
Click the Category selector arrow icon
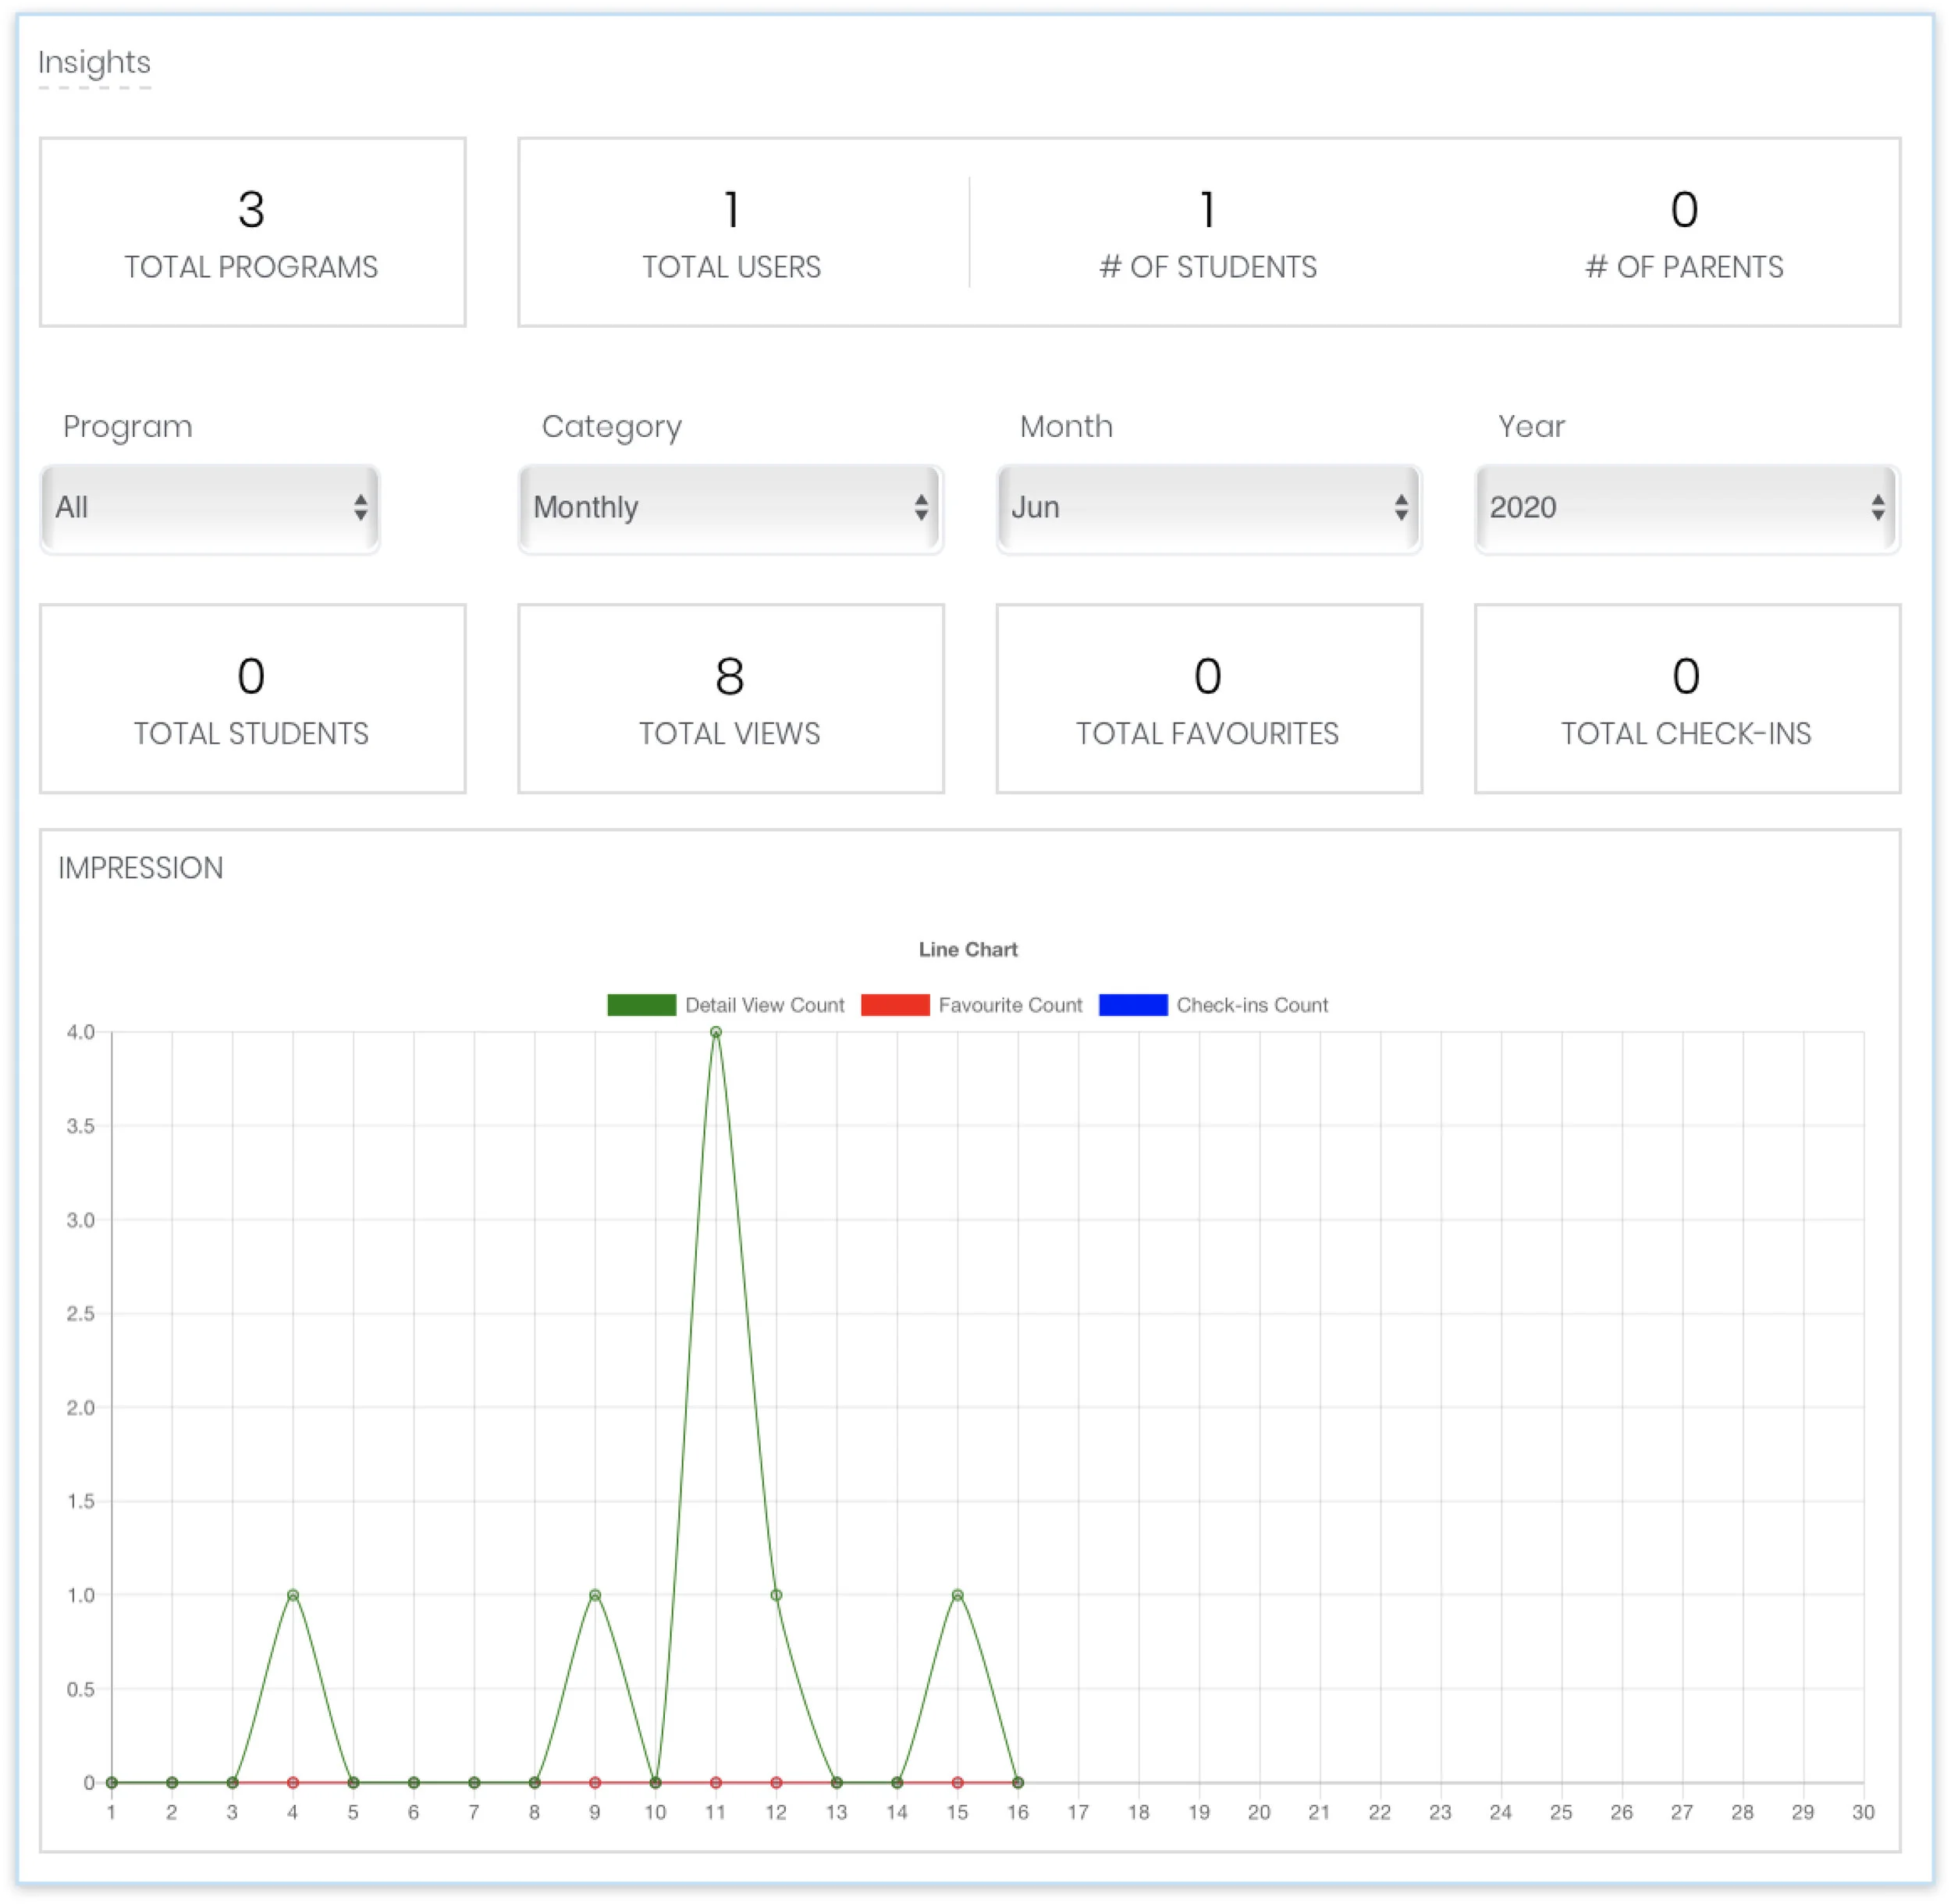[x=922, y=509]
